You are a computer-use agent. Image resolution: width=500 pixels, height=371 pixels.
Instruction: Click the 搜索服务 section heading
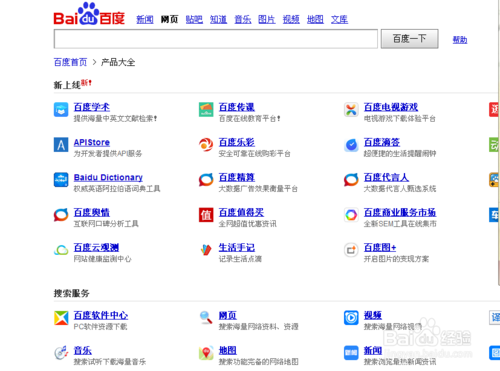tap(72, 293)
